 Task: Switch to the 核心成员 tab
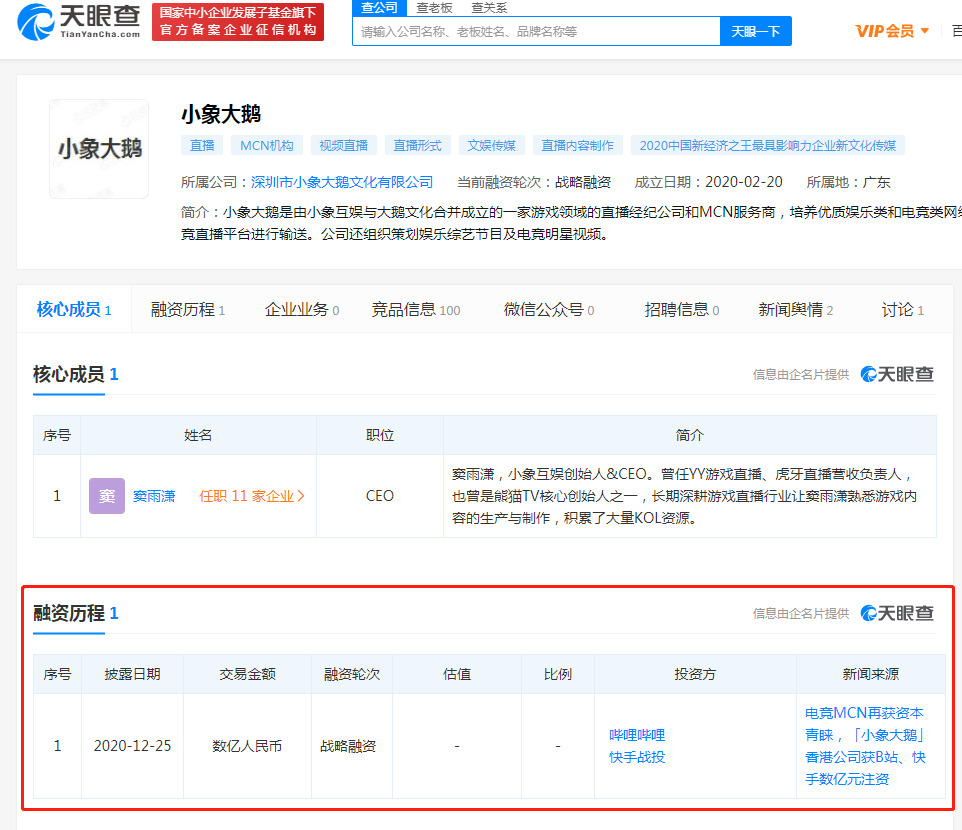[x=74, y=310]
